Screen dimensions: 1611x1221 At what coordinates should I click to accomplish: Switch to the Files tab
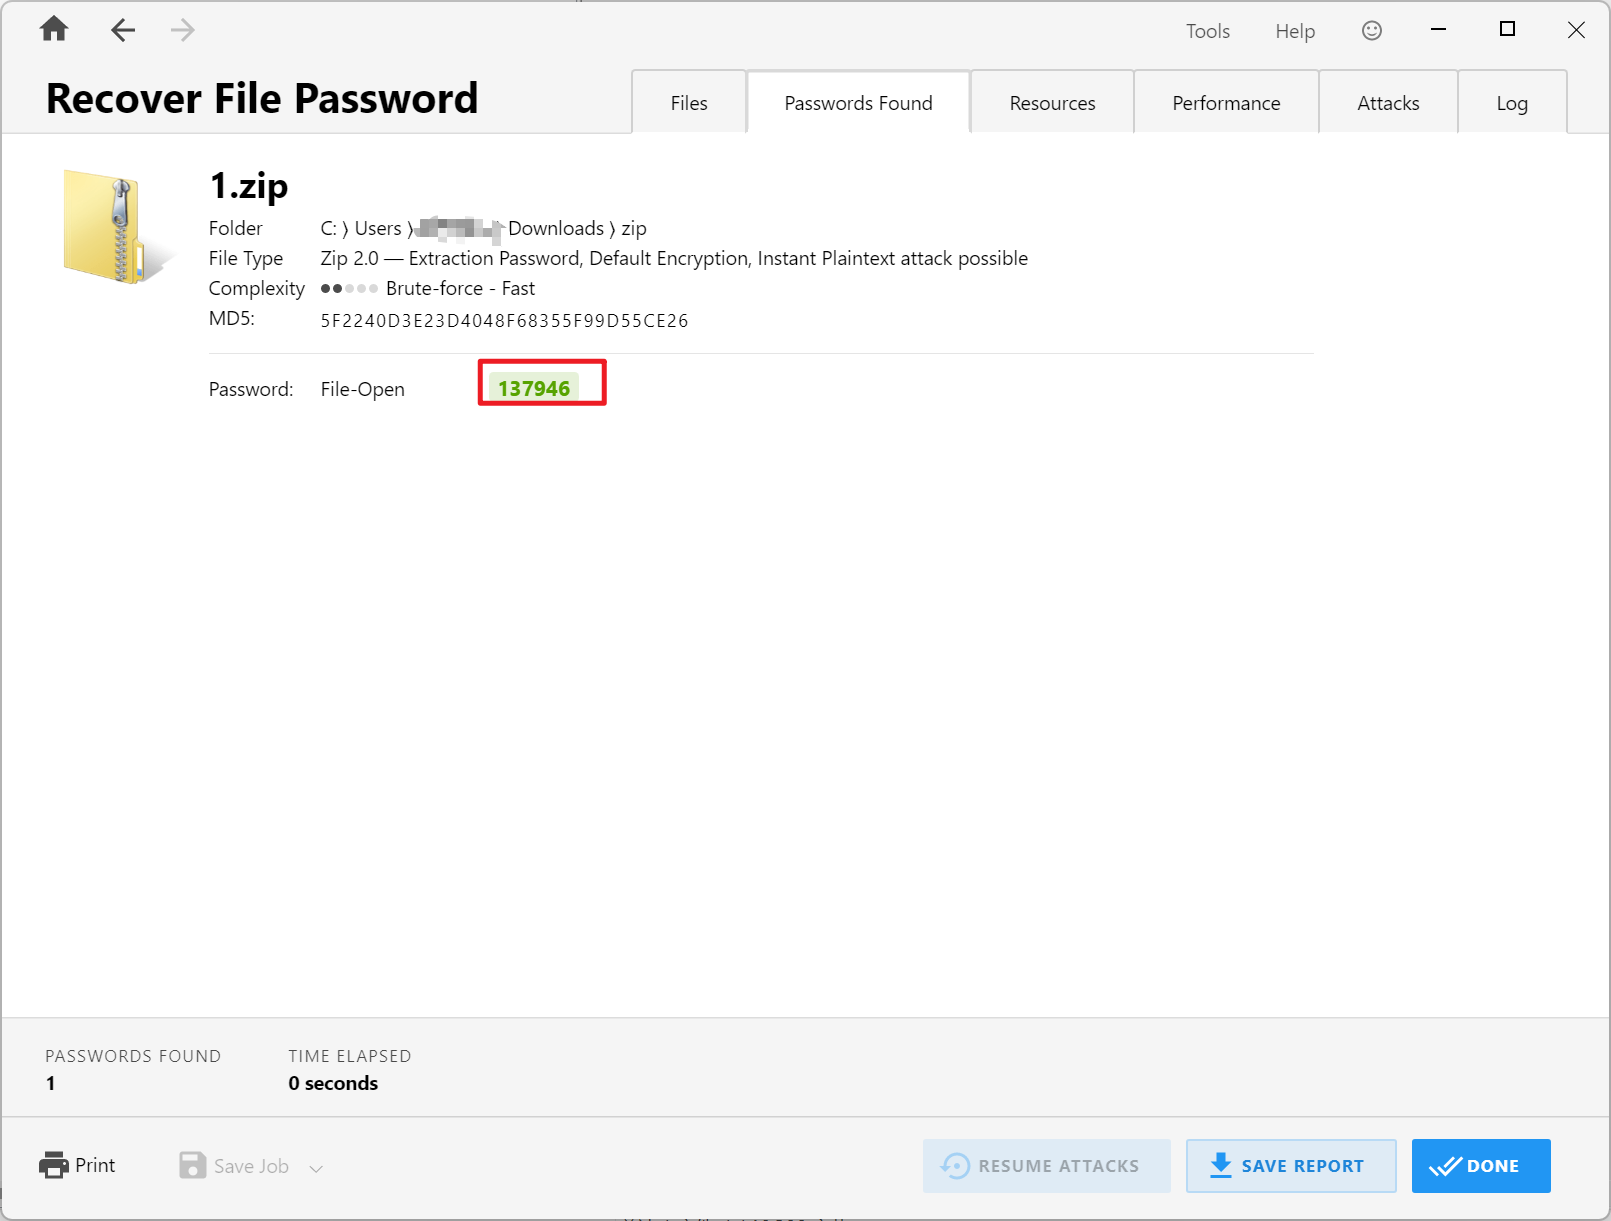click(x=689, y=103)
